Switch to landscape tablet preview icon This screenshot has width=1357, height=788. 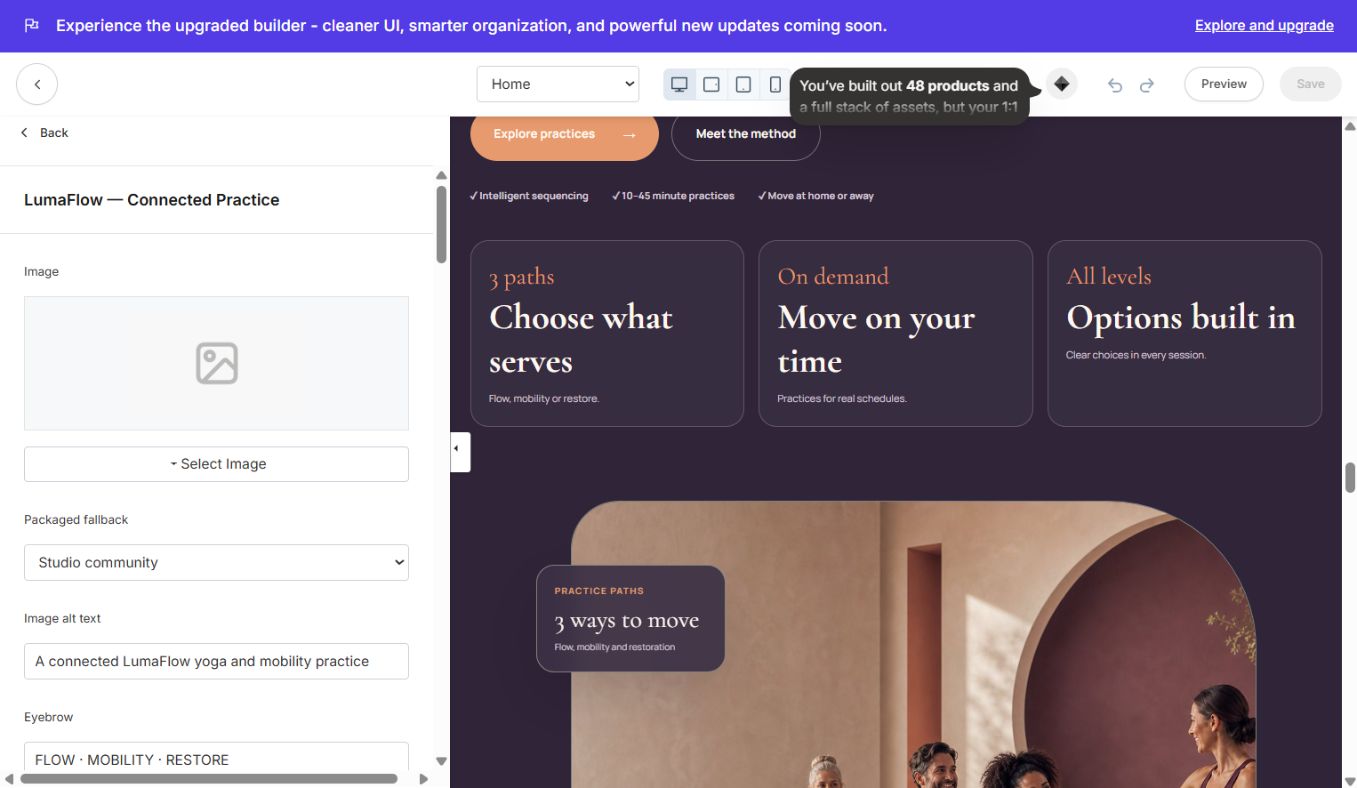pyautogui.click(x=711, y=84)
